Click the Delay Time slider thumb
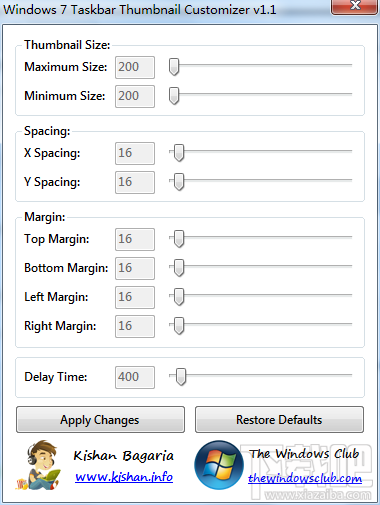Image resolution: width=380 pixels, height=505 pixels. pos(181,377)
